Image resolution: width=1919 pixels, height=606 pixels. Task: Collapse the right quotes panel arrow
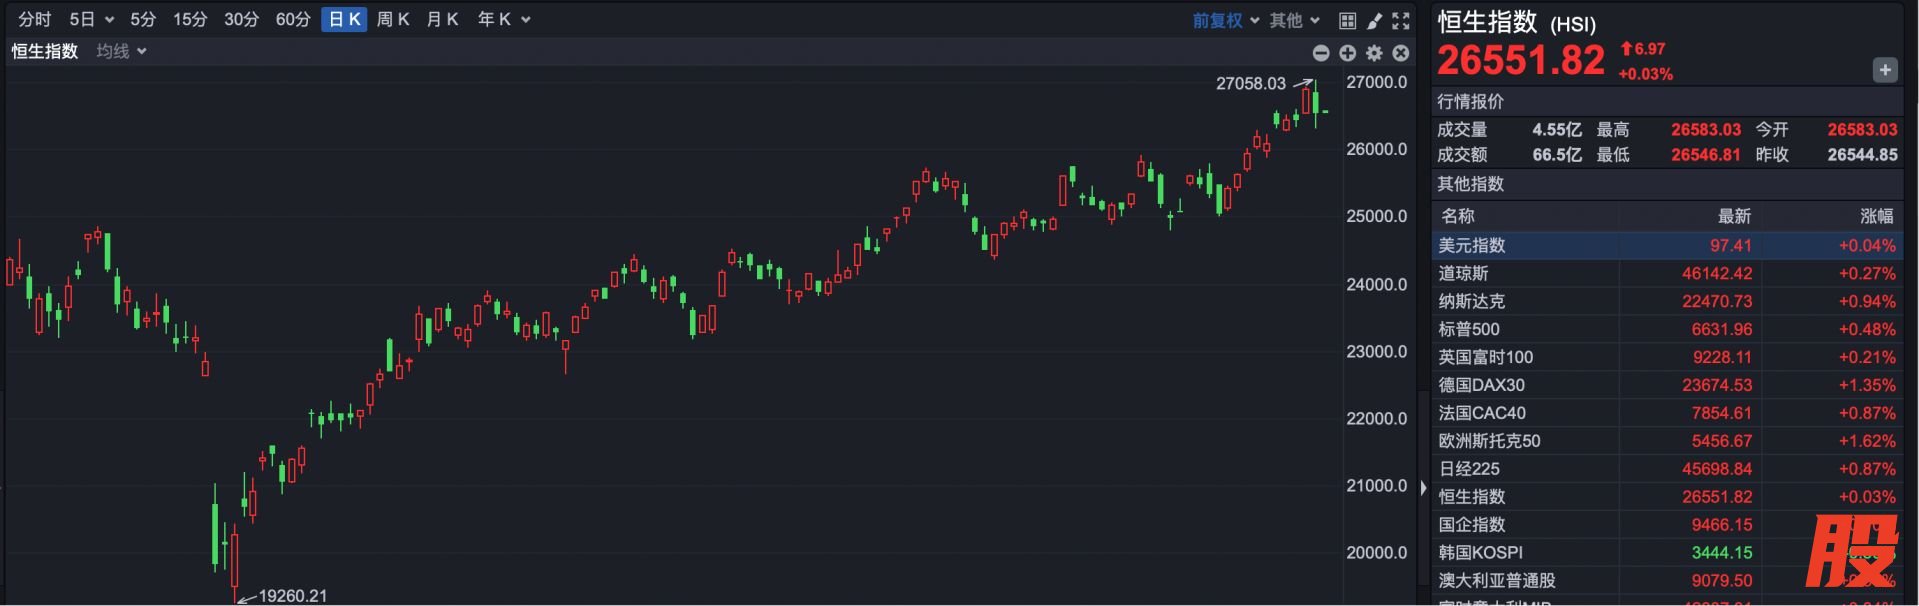(x=1423, y=488)
